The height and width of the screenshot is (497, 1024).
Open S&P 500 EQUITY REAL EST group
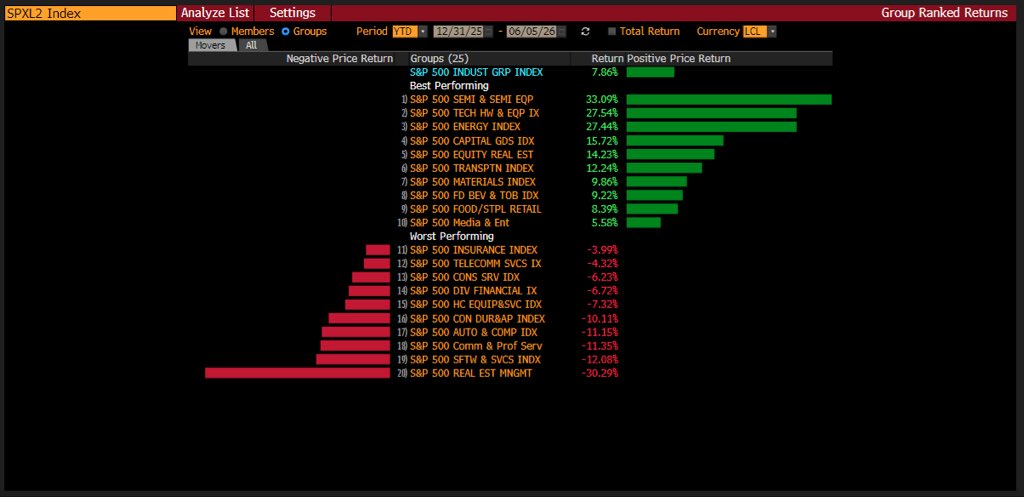pyautogui.click(x=472, y=154)
